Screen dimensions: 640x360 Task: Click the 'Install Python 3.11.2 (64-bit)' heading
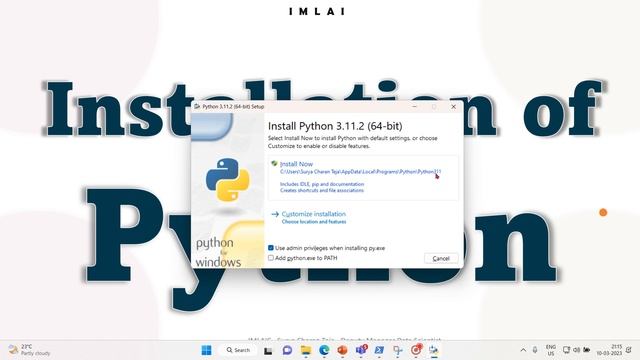[x=335, y=126]
